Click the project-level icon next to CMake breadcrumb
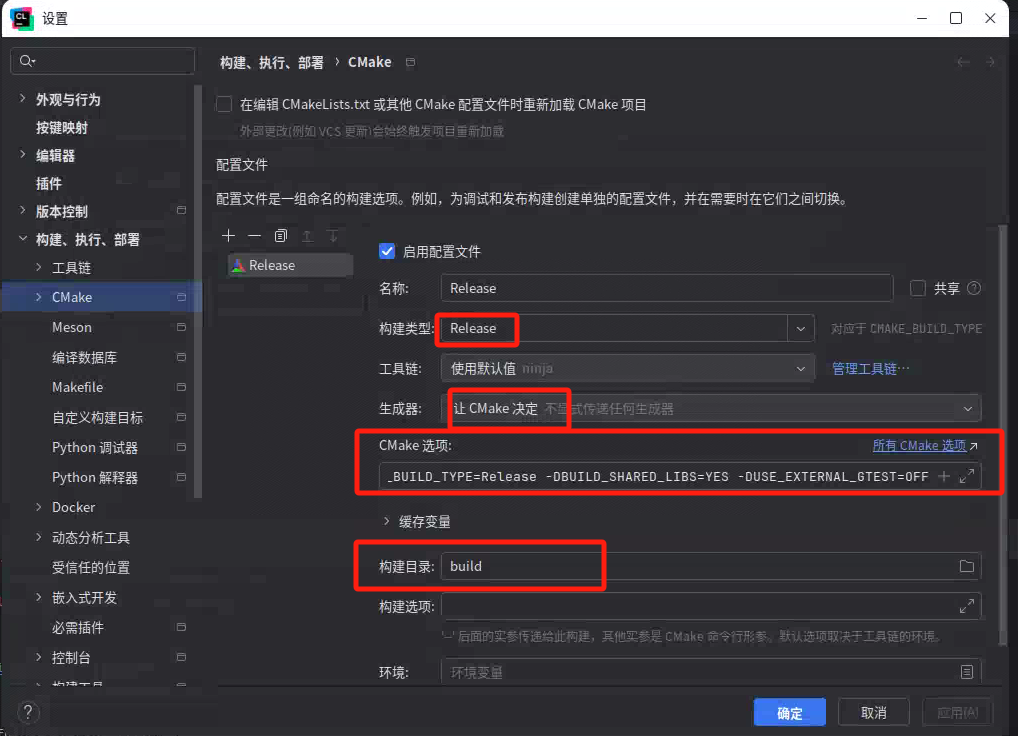 click(410, 62)
